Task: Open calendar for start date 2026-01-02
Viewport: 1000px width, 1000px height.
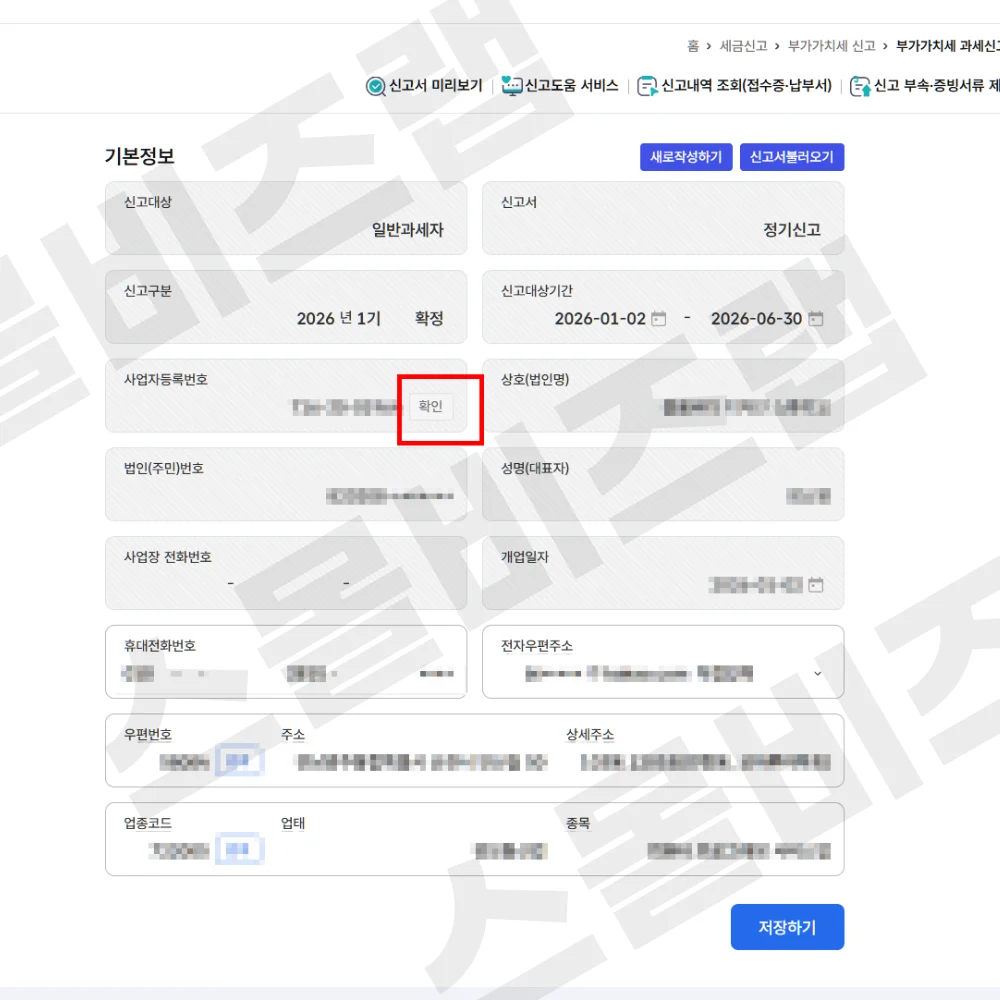Action: [x=659, y=319]
